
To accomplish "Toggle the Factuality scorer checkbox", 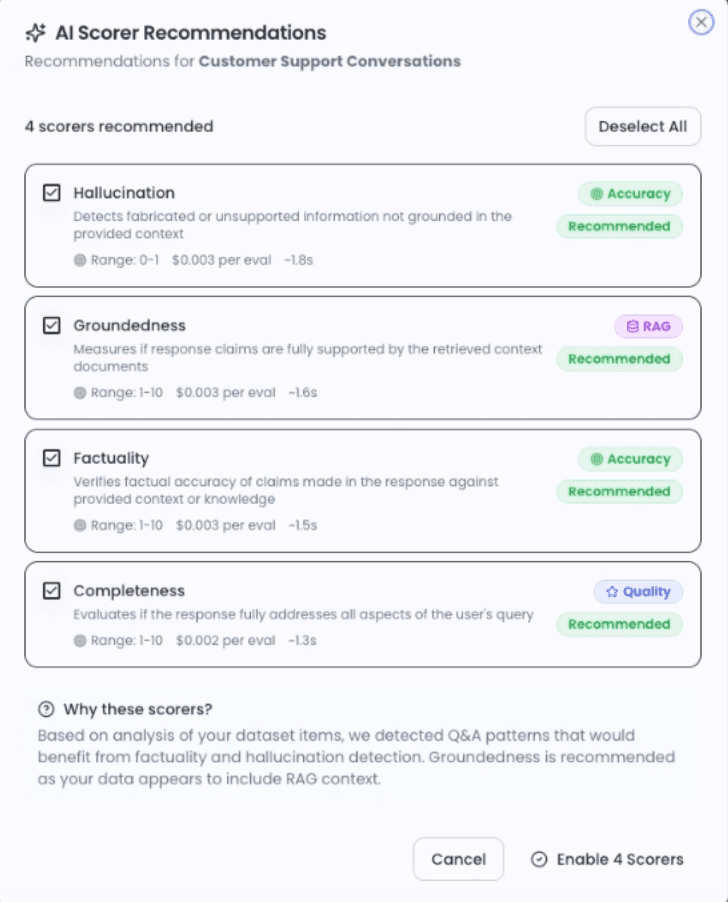I will (52, 458).
